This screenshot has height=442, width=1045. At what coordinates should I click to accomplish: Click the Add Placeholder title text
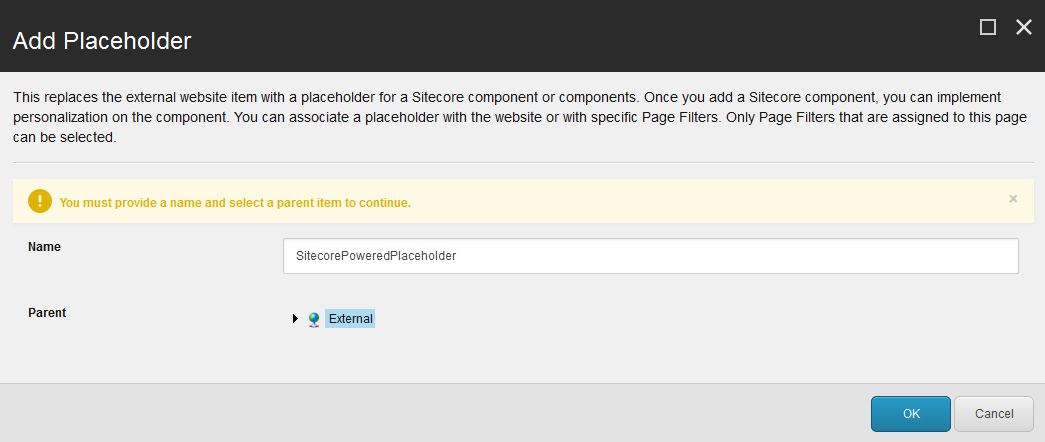pos(101,41)
